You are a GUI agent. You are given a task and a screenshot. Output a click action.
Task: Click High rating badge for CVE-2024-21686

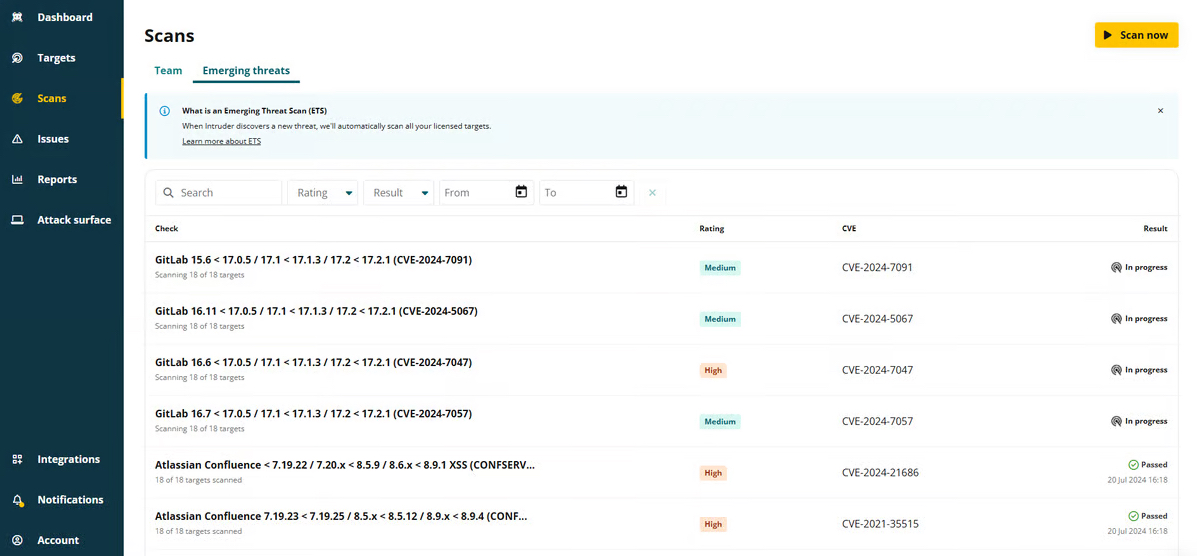pos(713,473)
